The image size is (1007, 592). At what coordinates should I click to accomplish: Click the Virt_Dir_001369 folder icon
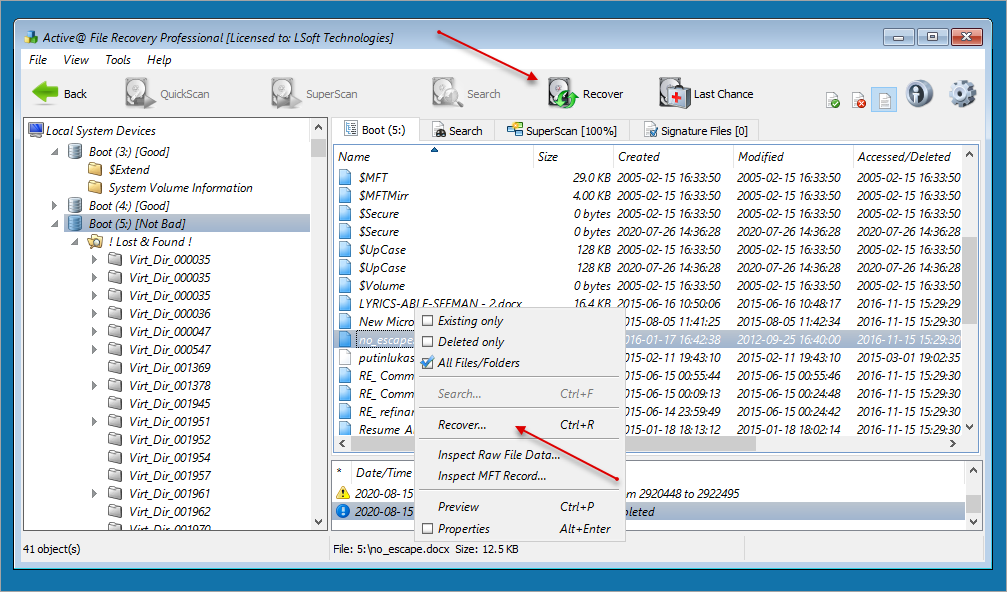pyautogui.click(x=116, y=367)
